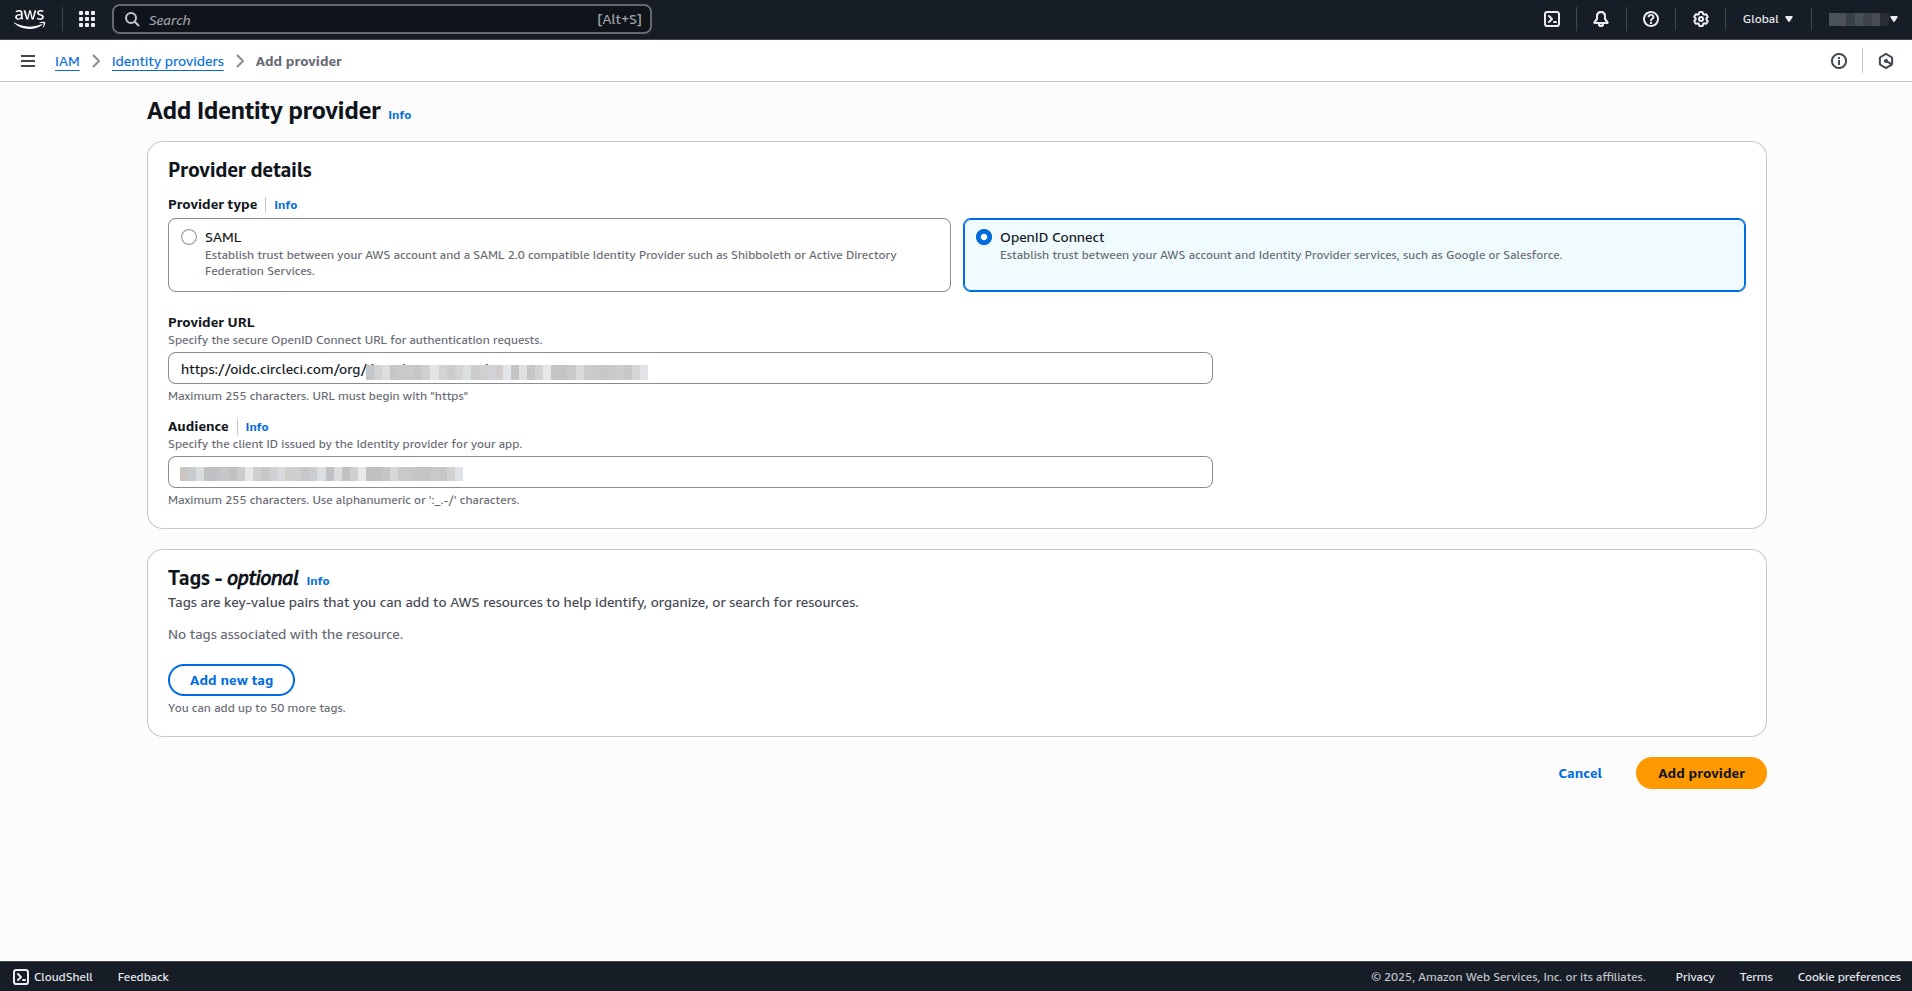View notifications via the bell icon
Viewport: 1912px width, 991px height.
(1600, 18)
